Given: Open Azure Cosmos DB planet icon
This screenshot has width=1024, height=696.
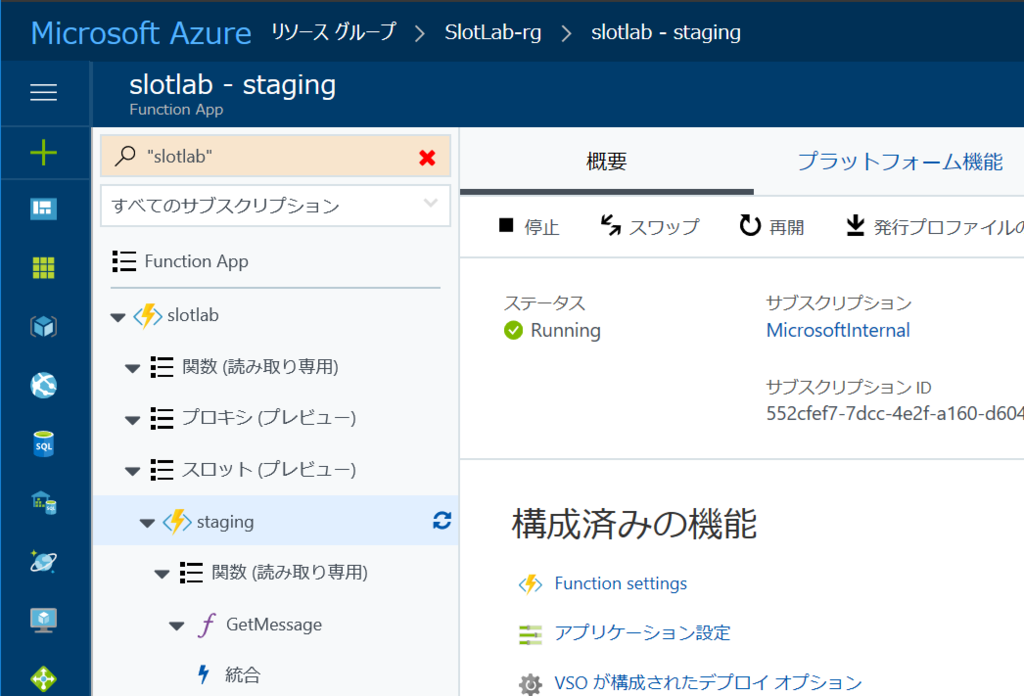Looking at the screenshot, I should 43,562.
